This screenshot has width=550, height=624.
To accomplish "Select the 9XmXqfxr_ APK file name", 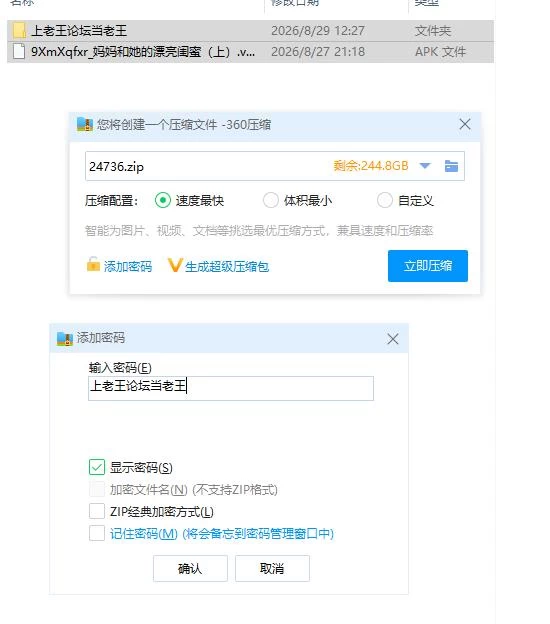I will pos(143,52).
